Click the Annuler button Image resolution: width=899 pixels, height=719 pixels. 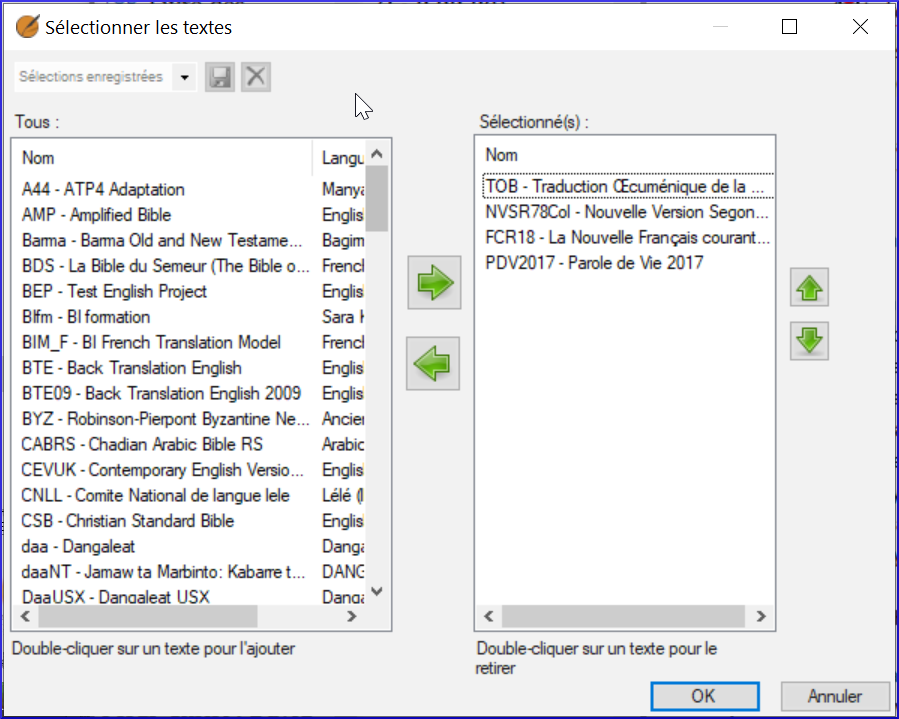click(835, 696)
